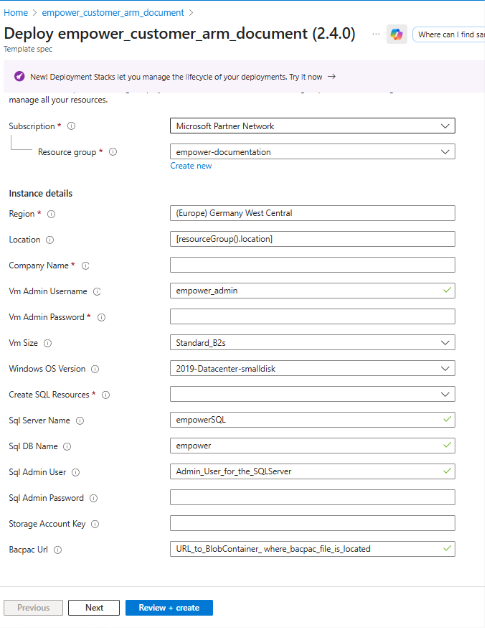Open the Windows OS Version dropdown
Image resolution: width=485 pixels, height=628 pixels.
(x=312, y=368)
